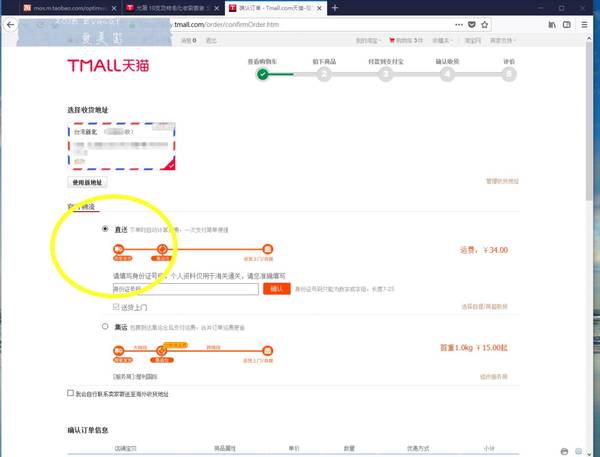The image size is (600, 457).
Task: Click the pickup point link beside 送货上门
Action: pos(484,306)
